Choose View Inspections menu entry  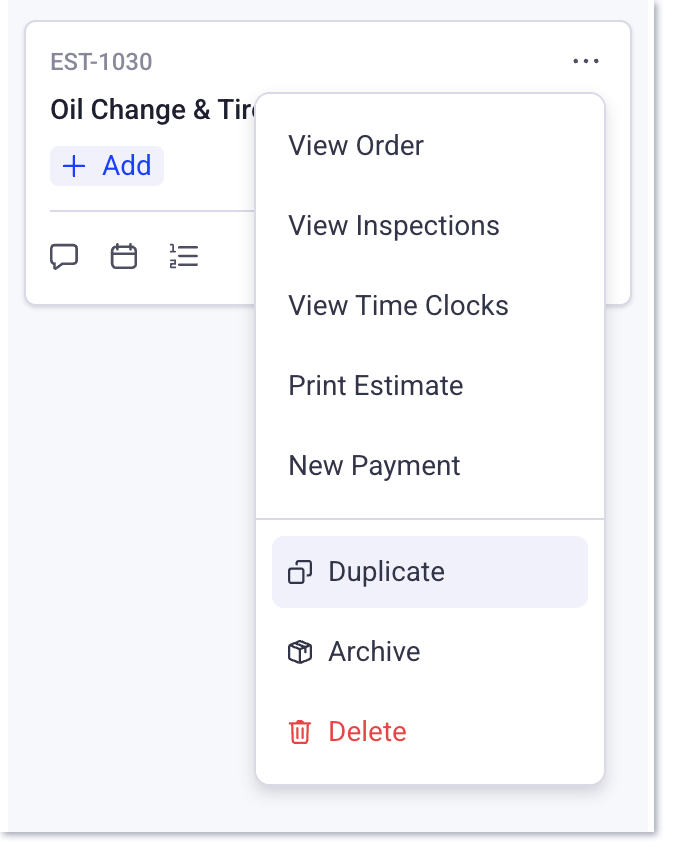(394, 225)
